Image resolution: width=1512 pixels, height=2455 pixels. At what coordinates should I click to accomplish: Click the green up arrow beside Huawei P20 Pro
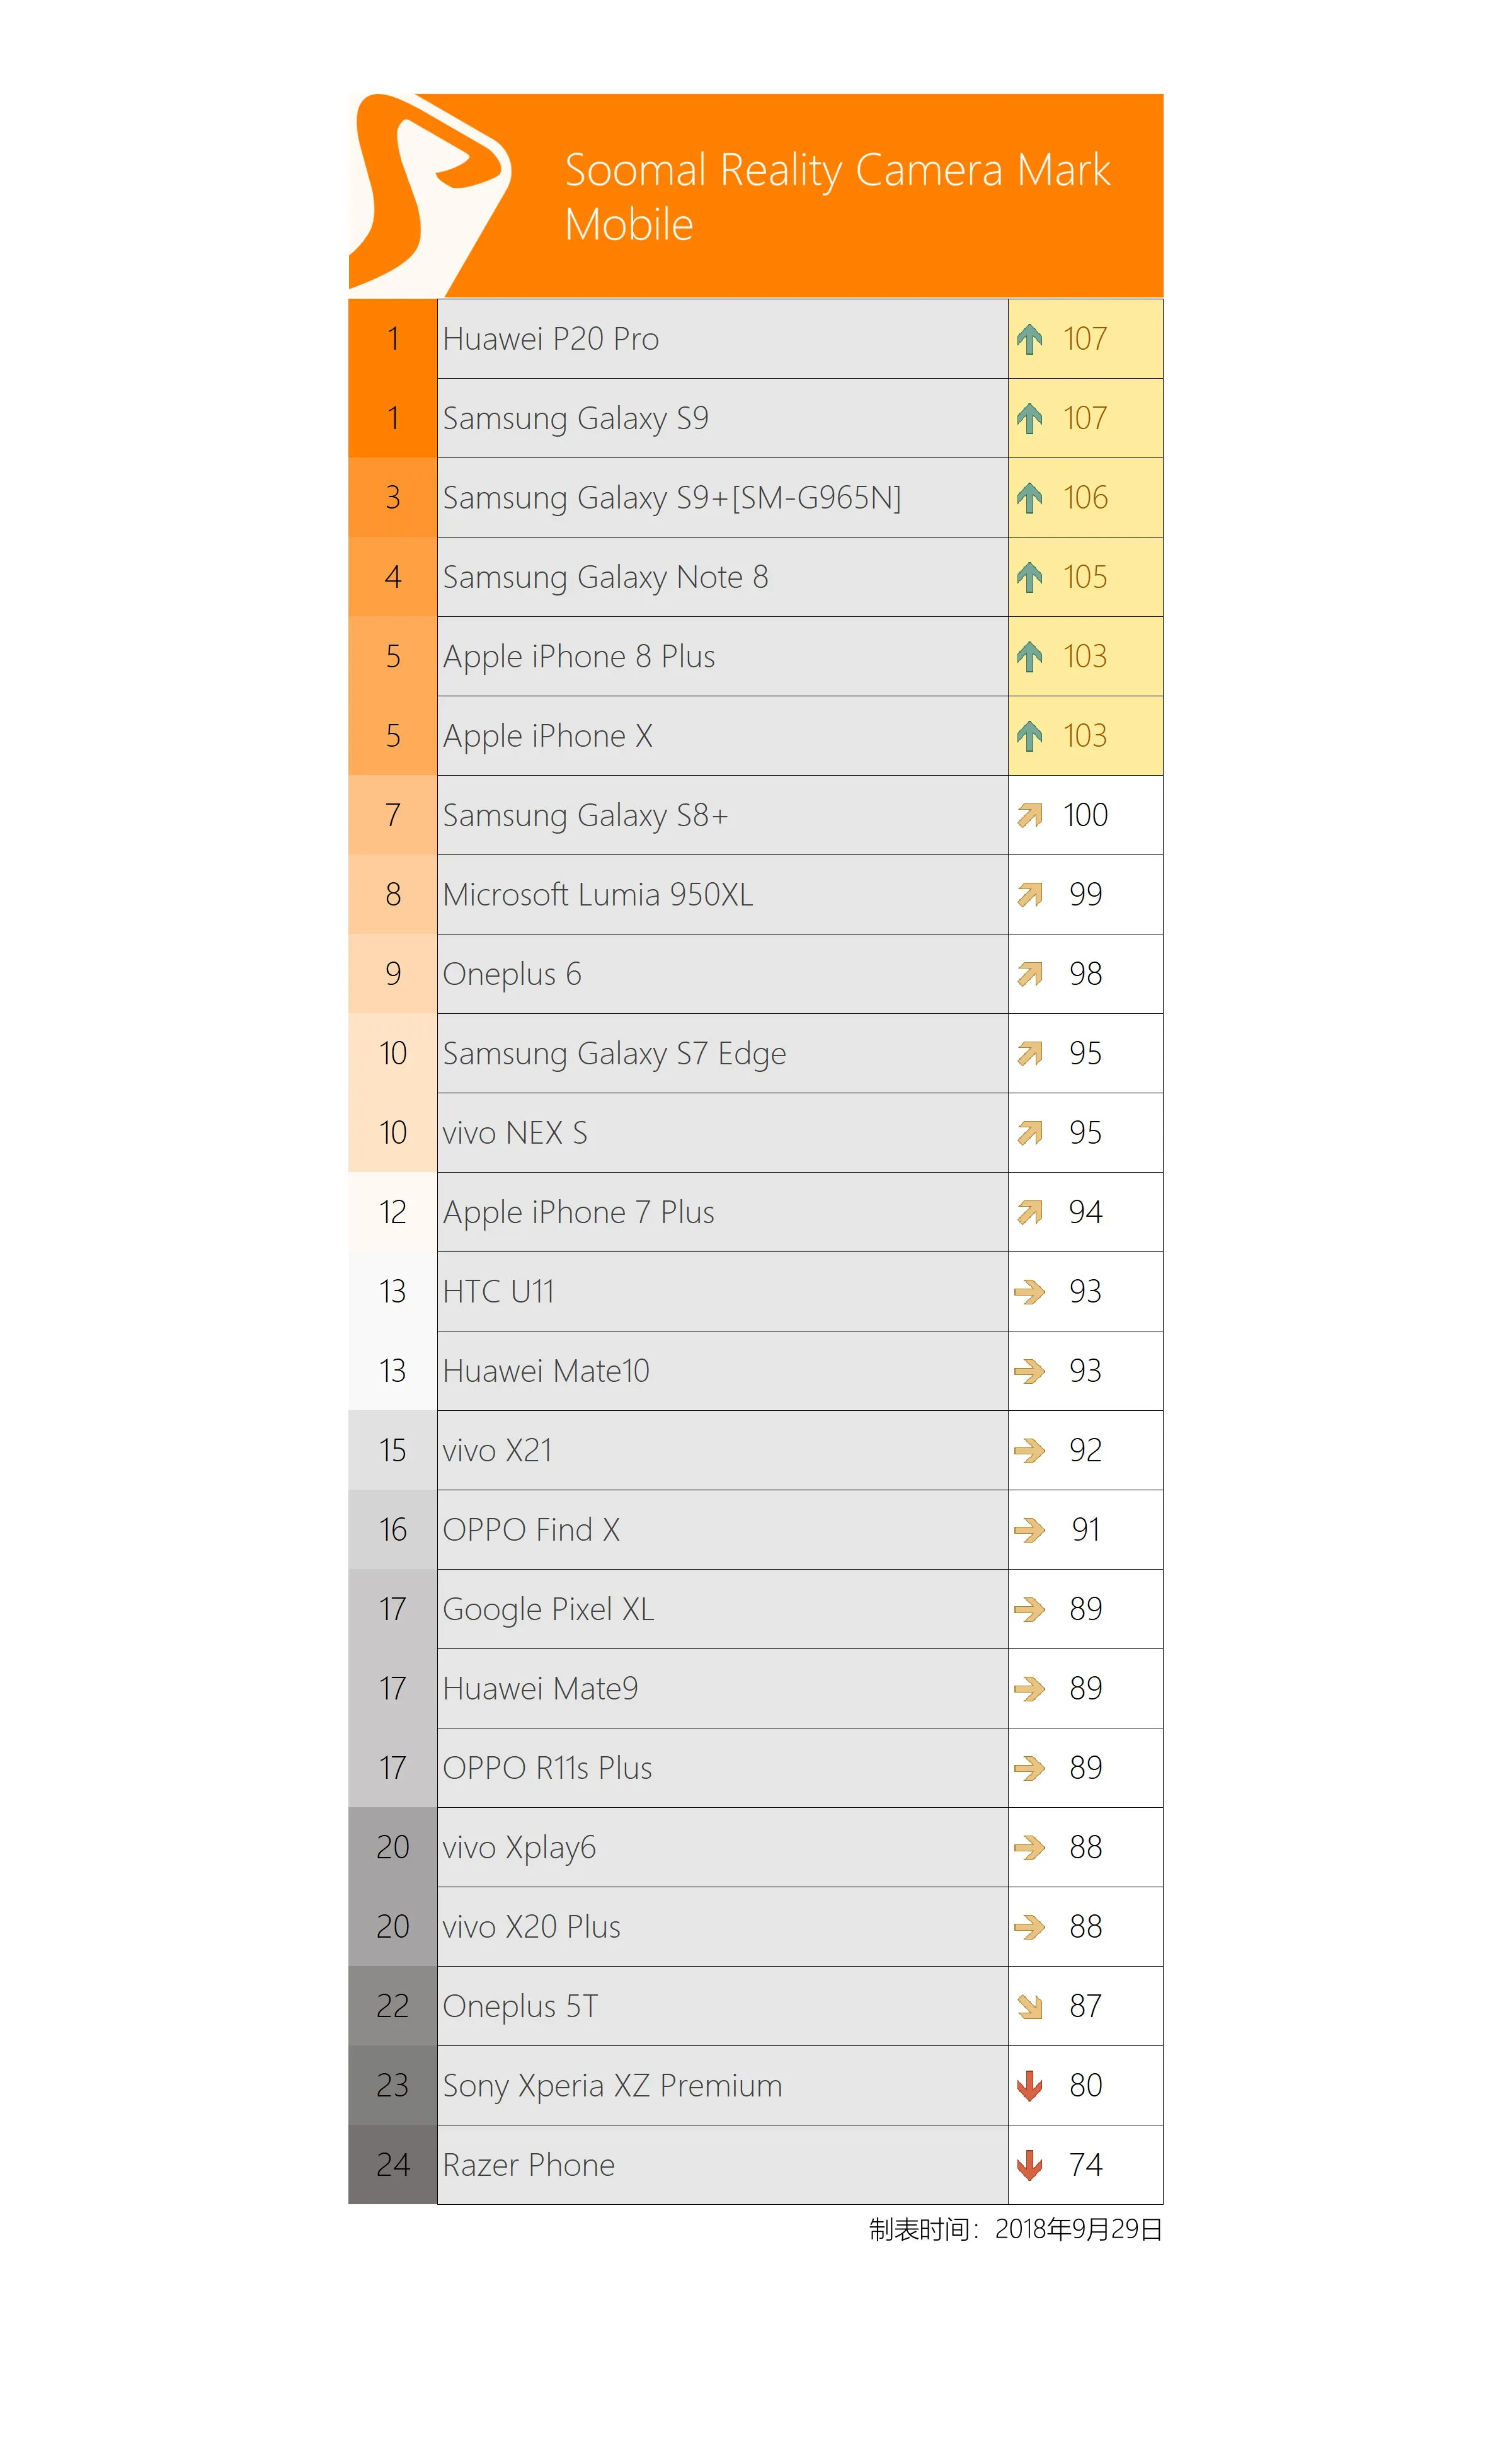click(x=1029, y=339)
